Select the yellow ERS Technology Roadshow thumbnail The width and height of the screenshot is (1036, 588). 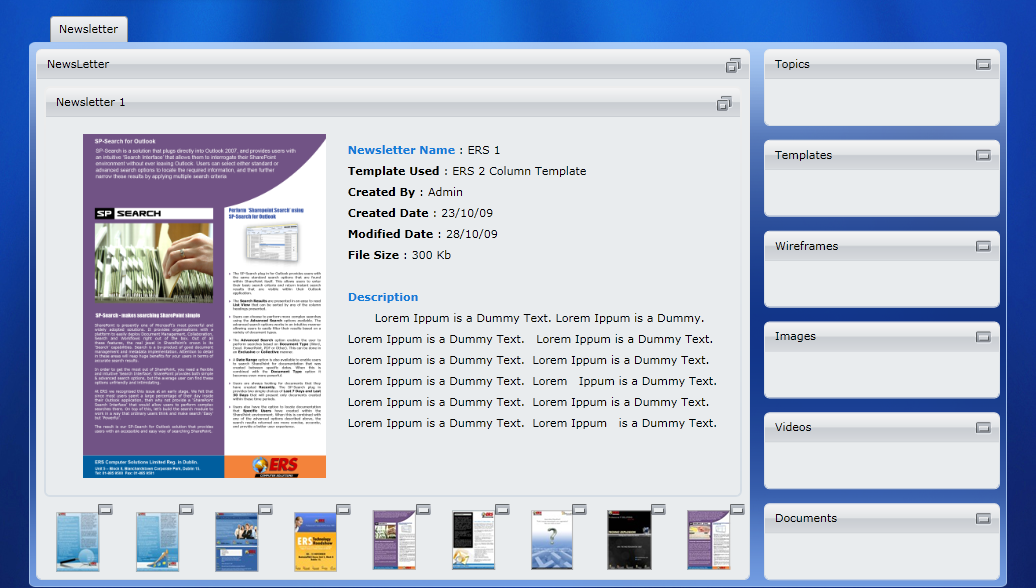point(315,541)
